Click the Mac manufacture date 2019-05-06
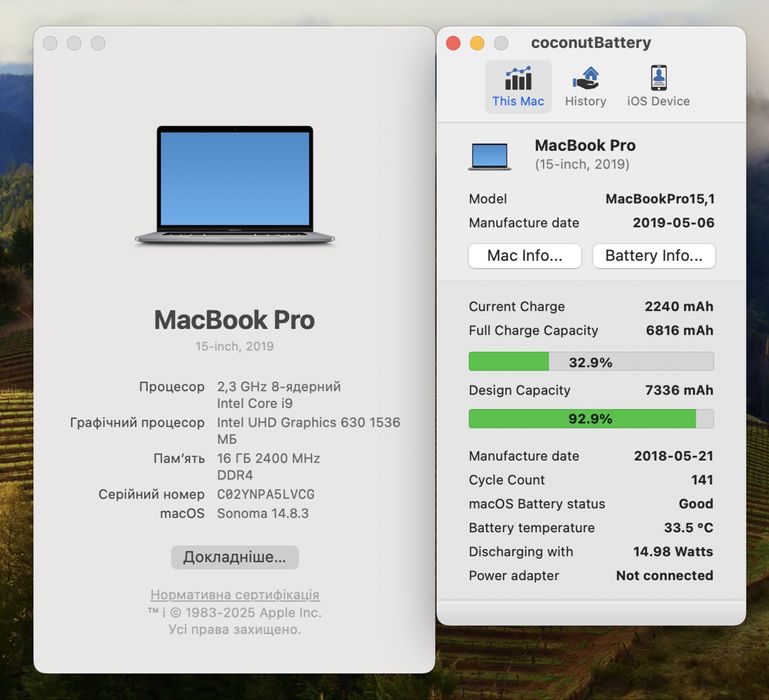This screenshot has height=700, width=769. (x=673, y=223)
